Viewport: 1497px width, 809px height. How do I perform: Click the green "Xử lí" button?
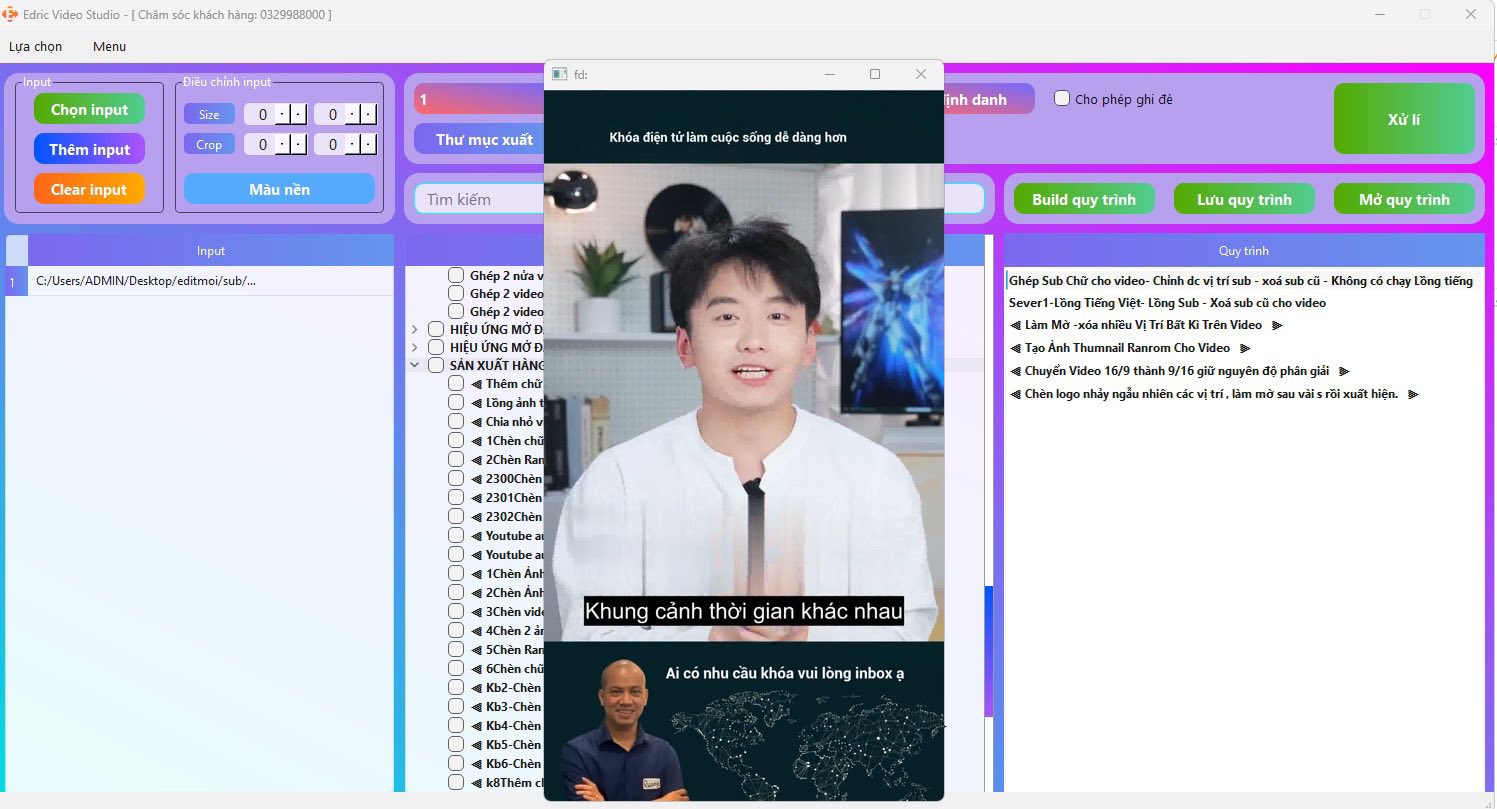[1404, 118]
